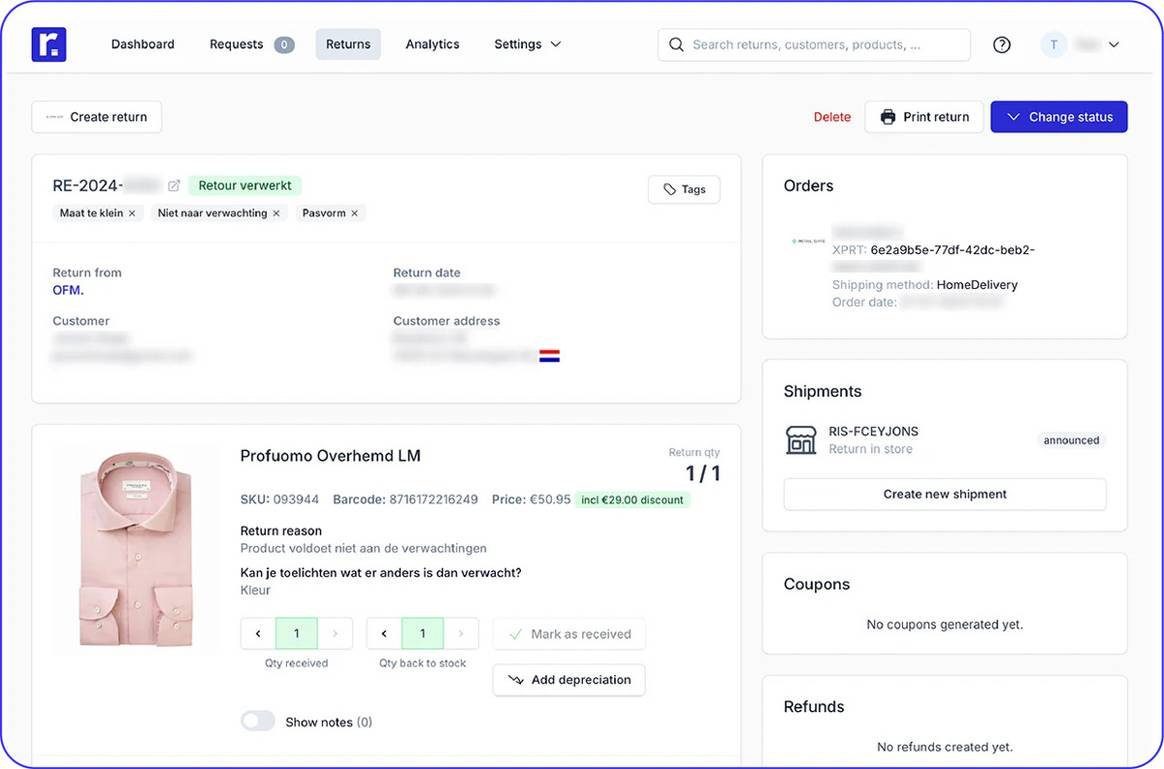This screenshot has width=1164, height=769.
Task: Click the Barcode: 8716172216249 text
Action: point(405,500)
